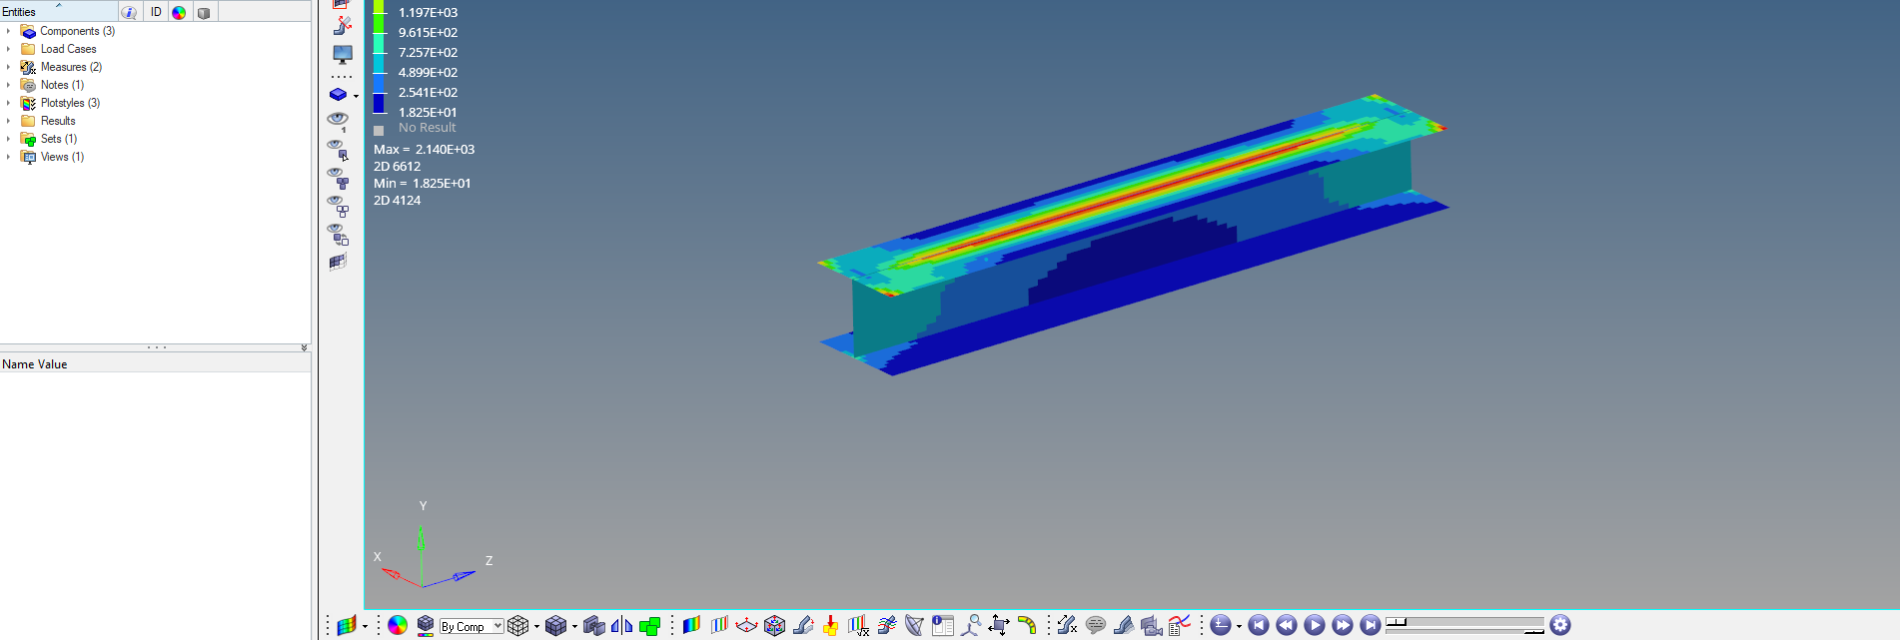Click the Notes speech-bubble toolbar icon
The height and width of the screenshot is (640, 1900).
(1095, 626)
